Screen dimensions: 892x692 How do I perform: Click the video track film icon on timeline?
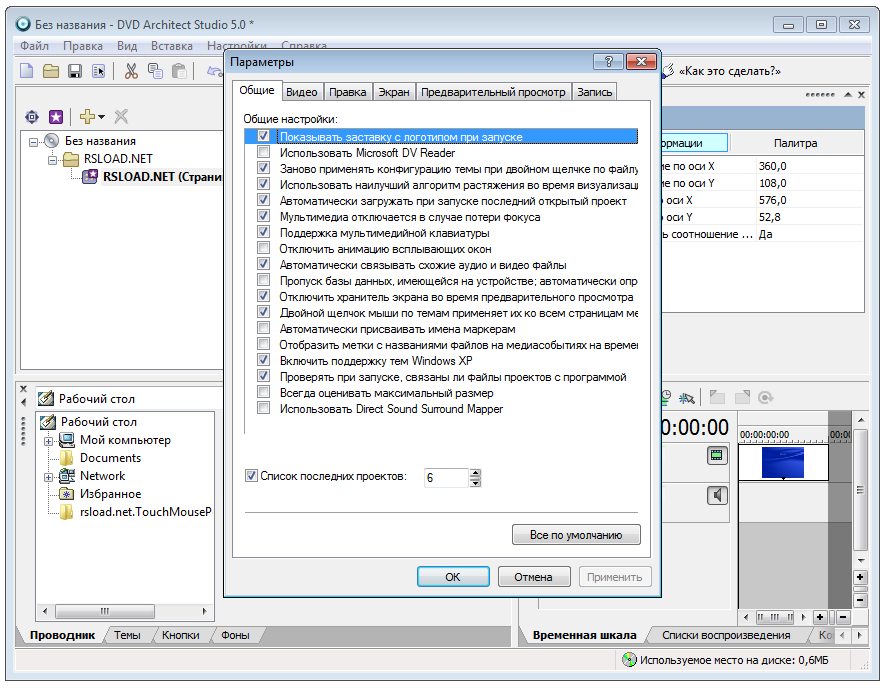pyautogui.click(x=717, y=455)
